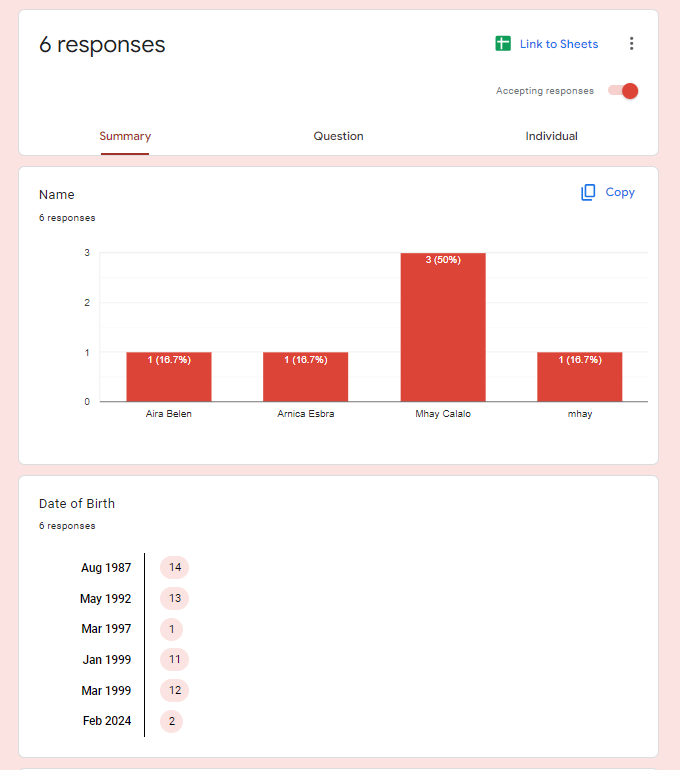Click the green Sheets icon

[503, 44]
